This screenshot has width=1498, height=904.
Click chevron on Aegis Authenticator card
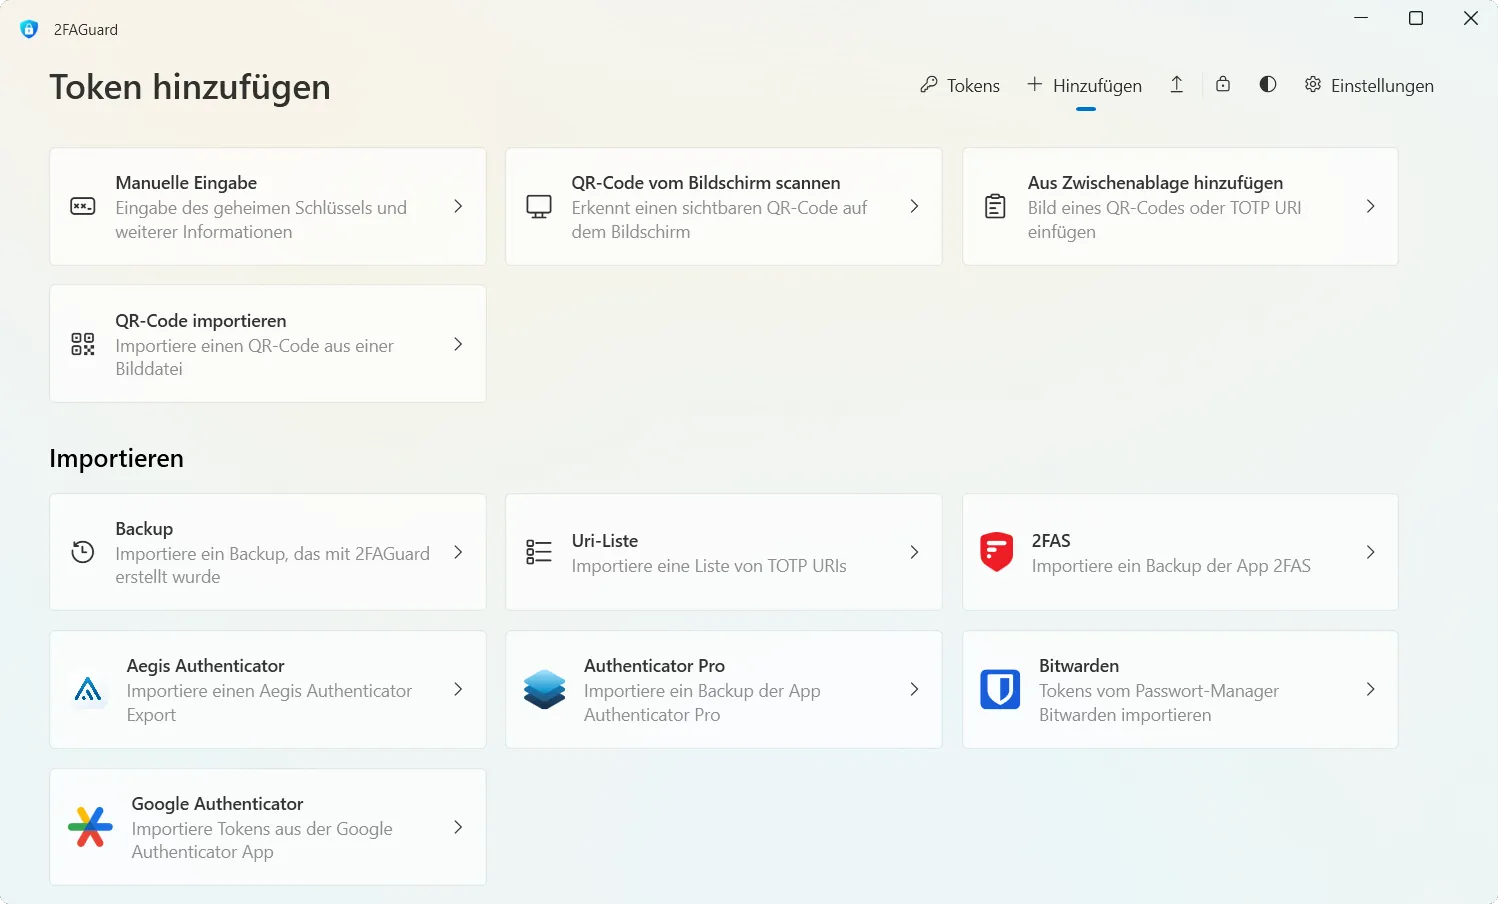[x=458, y=689]
